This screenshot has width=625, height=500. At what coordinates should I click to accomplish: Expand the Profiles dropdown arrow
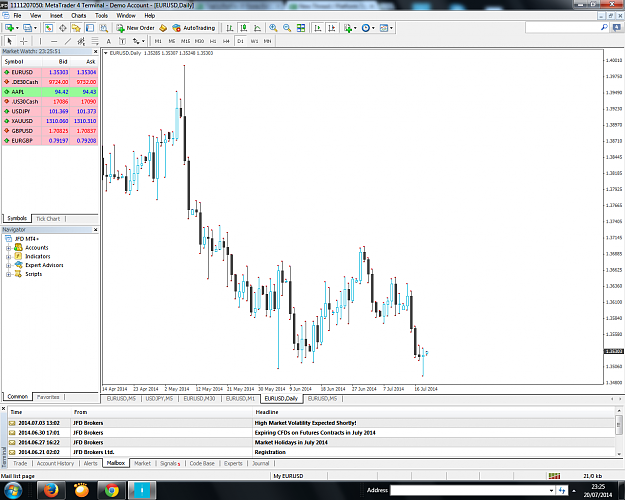click(35, 28)
